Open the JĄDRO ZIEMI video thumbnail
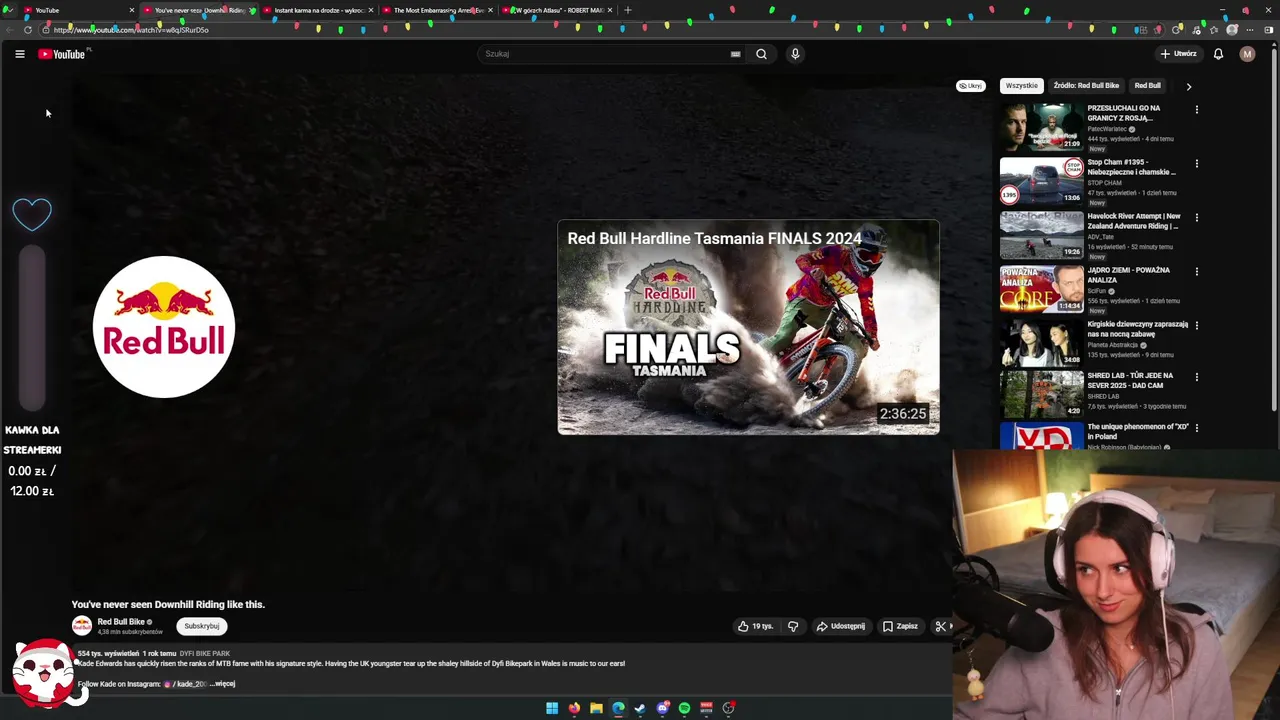This screenshot has width=1280, height=720. point(1041,288)
